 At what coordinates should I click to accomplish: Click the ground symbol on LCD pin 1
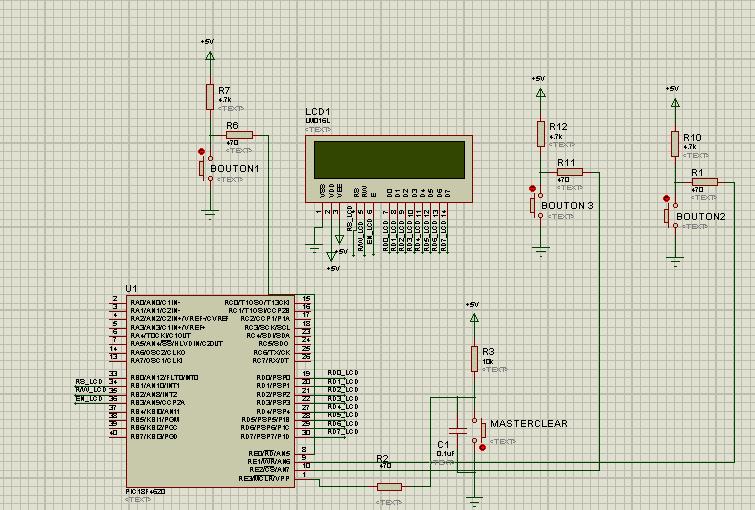pyautogui.click(x=314, y=248)
